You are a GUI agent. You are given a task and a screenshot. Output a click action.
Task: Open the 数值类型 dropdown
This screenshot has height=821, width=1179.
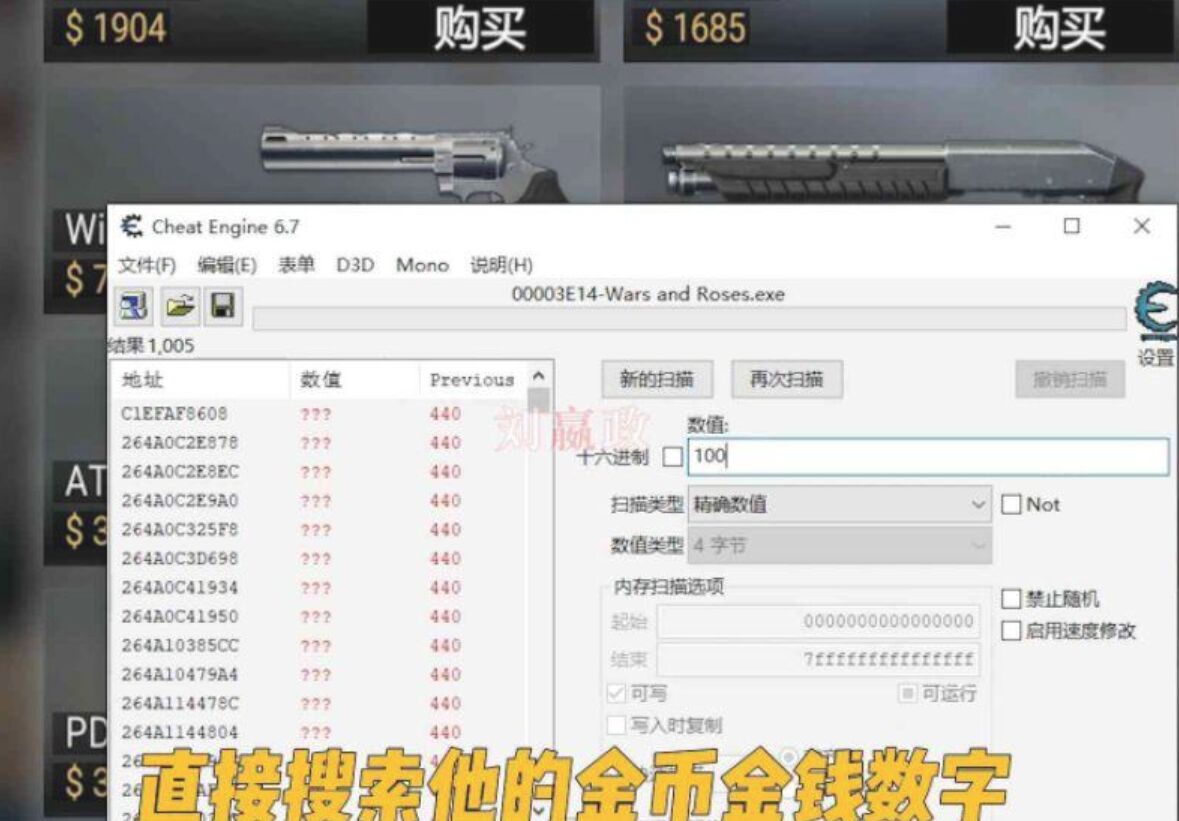coord(840,545)
